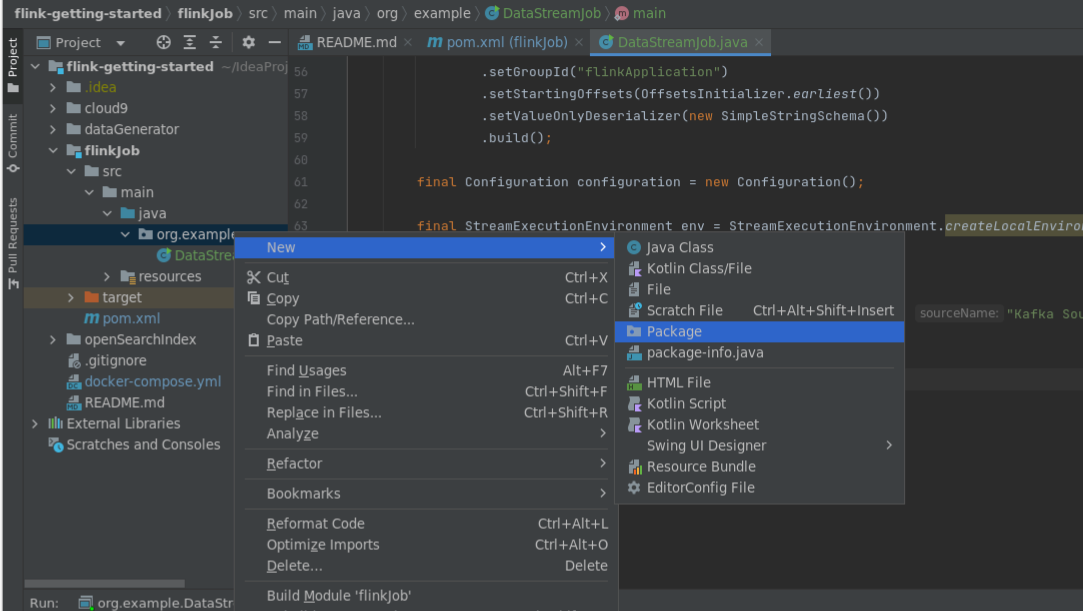Collapse the src folder node
This screenshot has height=611, width=1083.
pyautogui.click(x=71, y=171)
